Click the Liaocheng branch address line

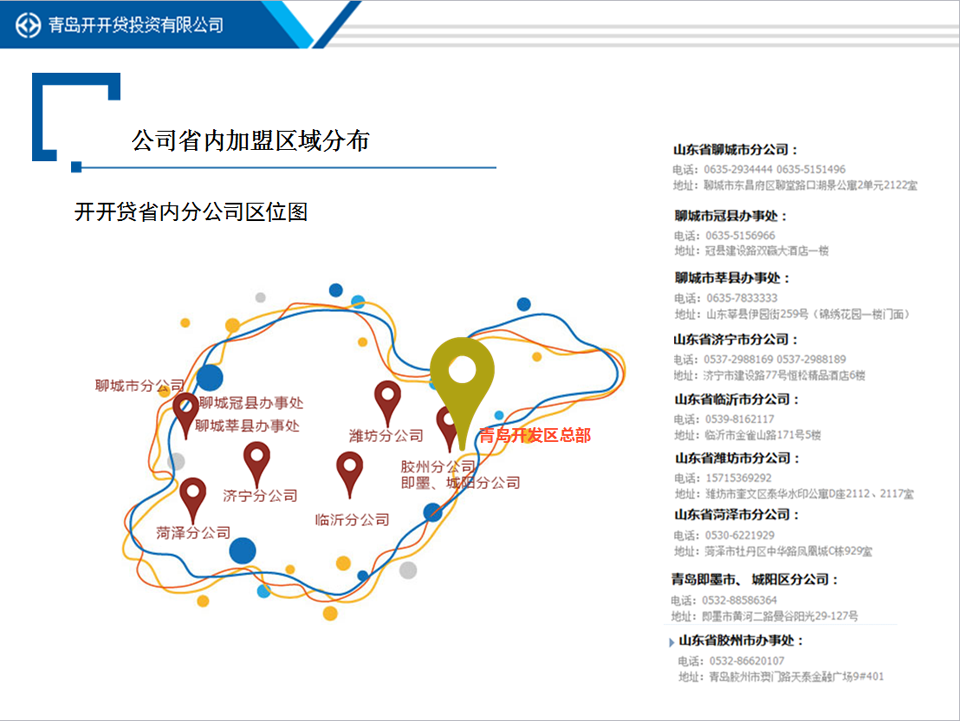[x=795, y=185]
